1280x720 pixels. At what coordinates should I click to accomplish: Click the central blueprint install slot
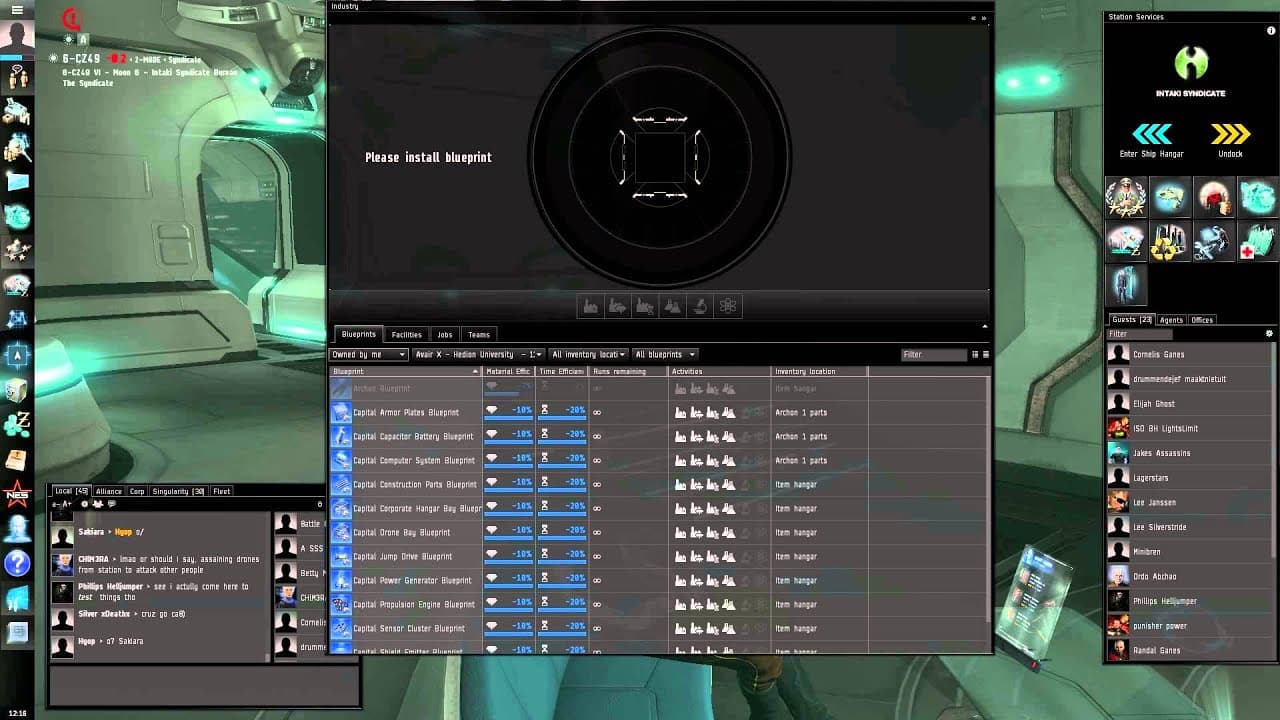pyautogui.click(x=660, y=157)
